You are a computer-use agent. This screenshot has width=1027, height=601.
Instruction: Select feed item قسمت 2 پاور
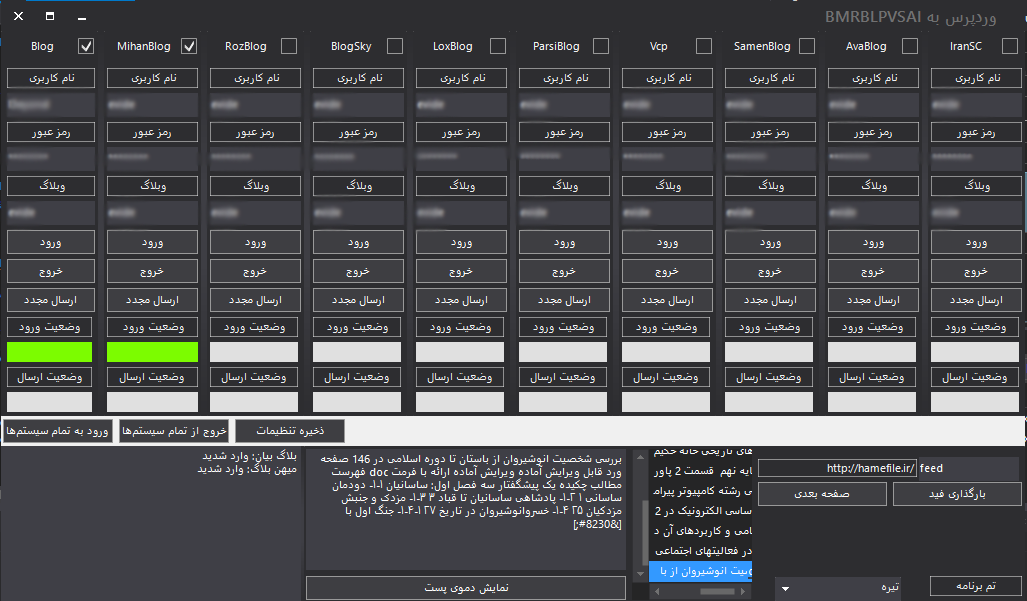(702, 471)
